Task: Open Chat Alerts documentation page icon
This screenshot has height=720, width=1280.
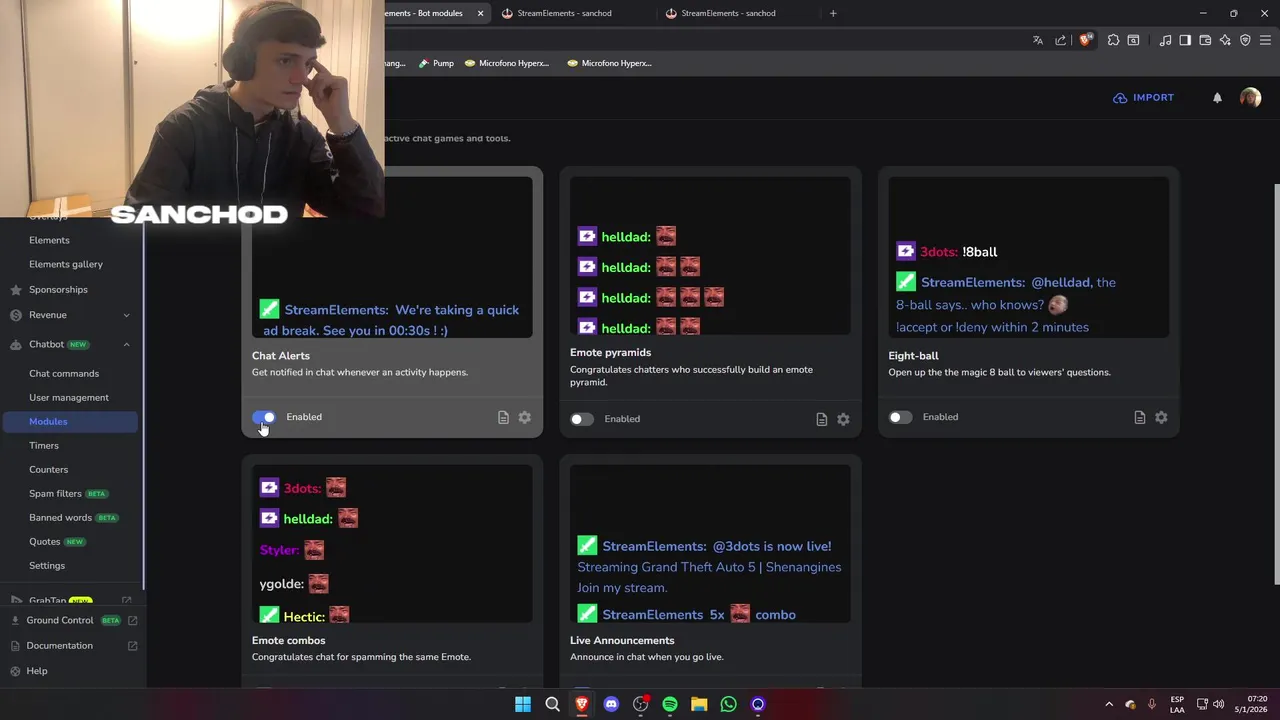Action: pyautogui.click(x=503, y=417)
